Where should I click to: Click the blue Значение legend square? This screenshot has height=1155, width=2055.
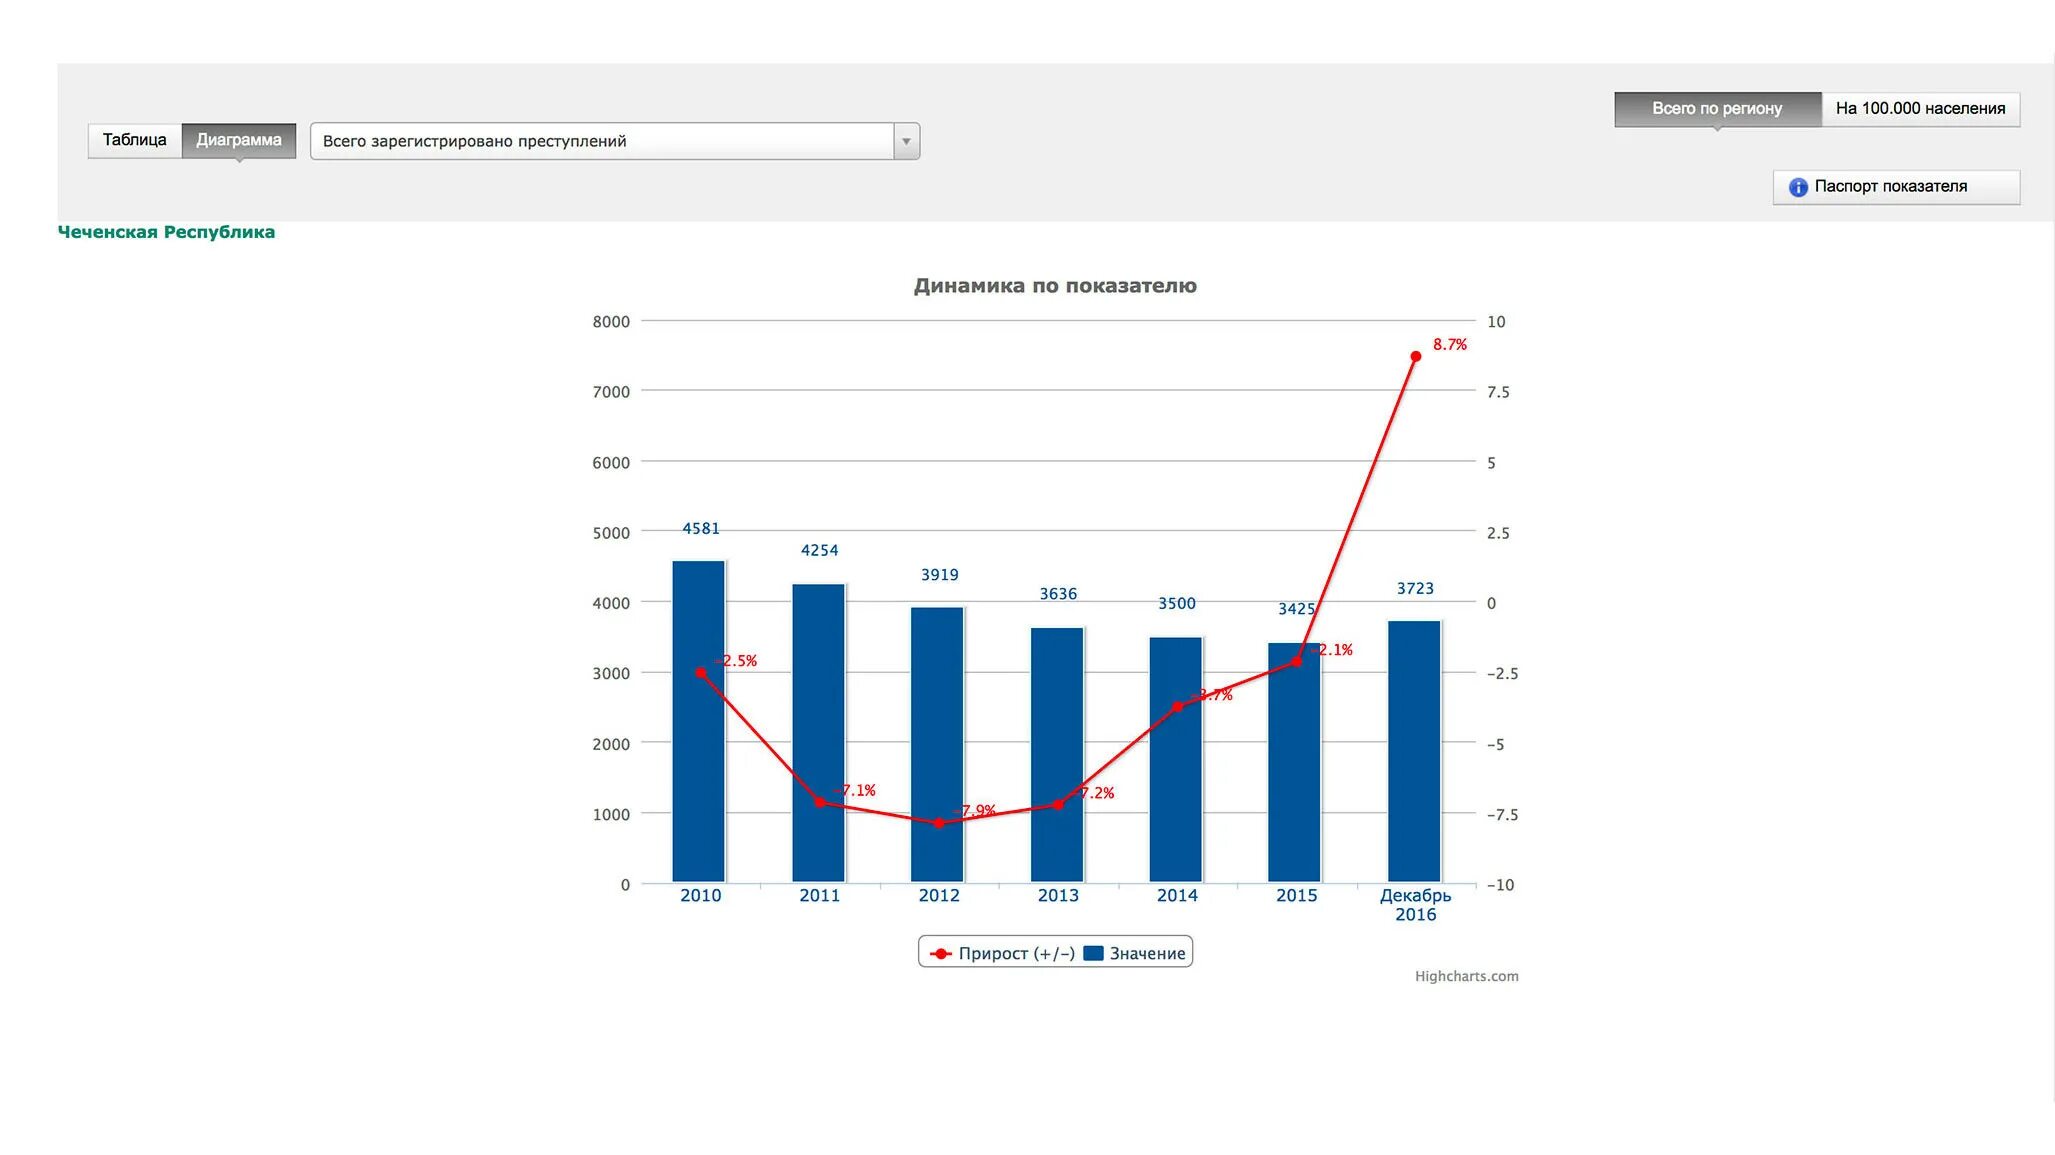pyautogui.click(x=1093, y=953)
